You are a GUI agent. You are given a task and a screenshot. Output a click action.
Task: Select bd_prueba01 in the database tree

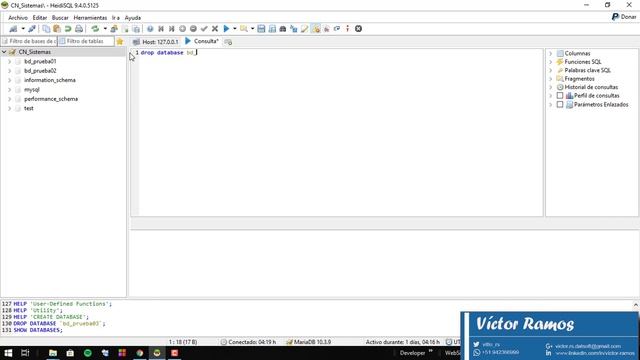tap(40, 61)
